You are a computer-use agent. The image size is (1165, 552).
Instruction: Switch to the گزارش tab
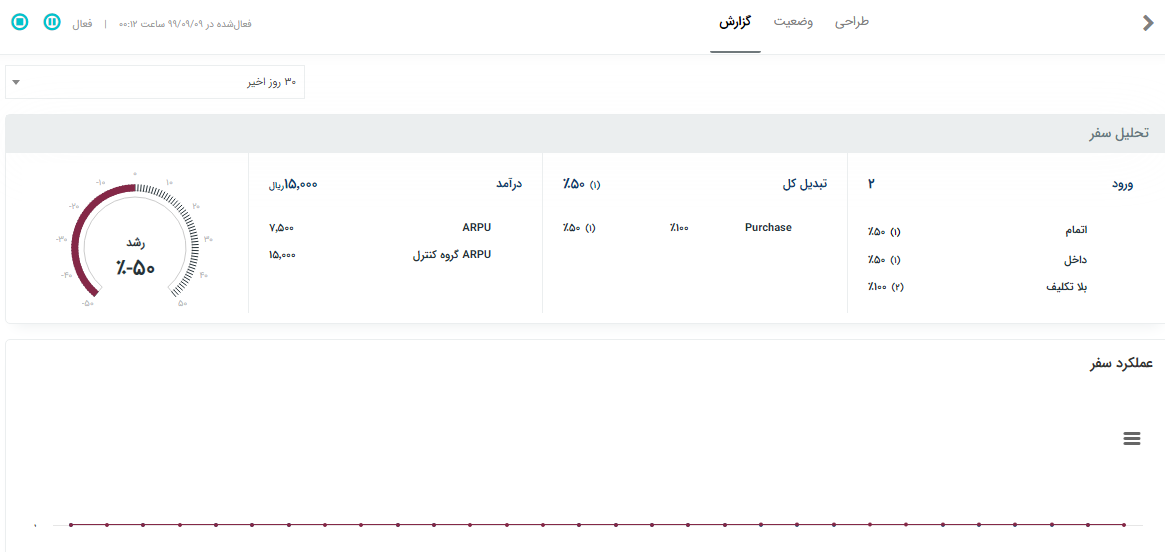pos(736,22)
